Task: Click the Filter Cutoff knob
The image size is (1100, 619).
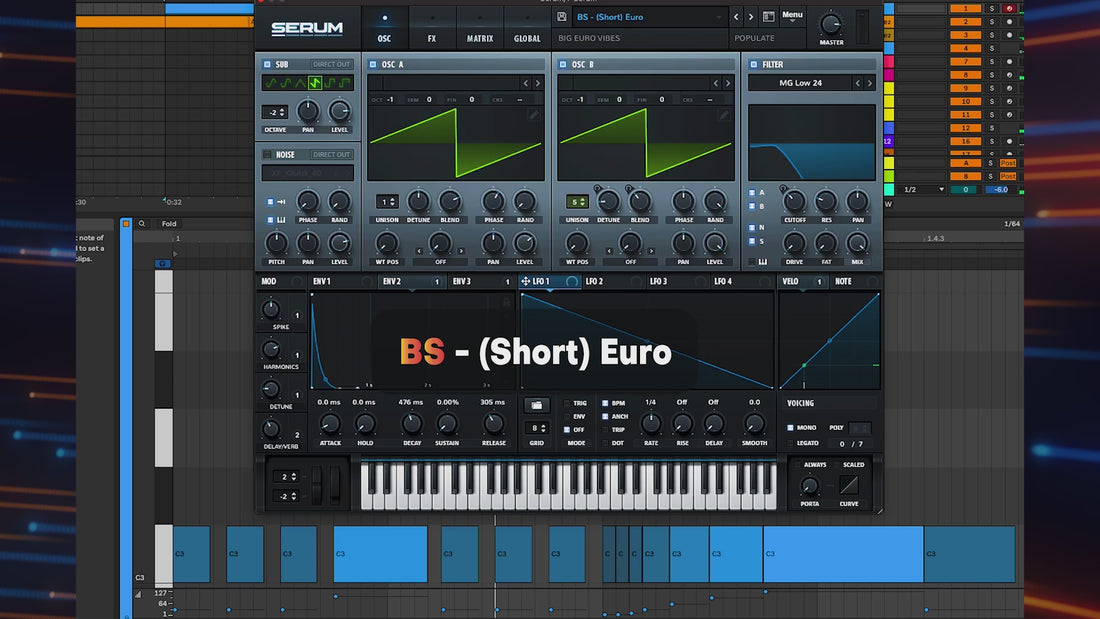Action: point(794,202)
